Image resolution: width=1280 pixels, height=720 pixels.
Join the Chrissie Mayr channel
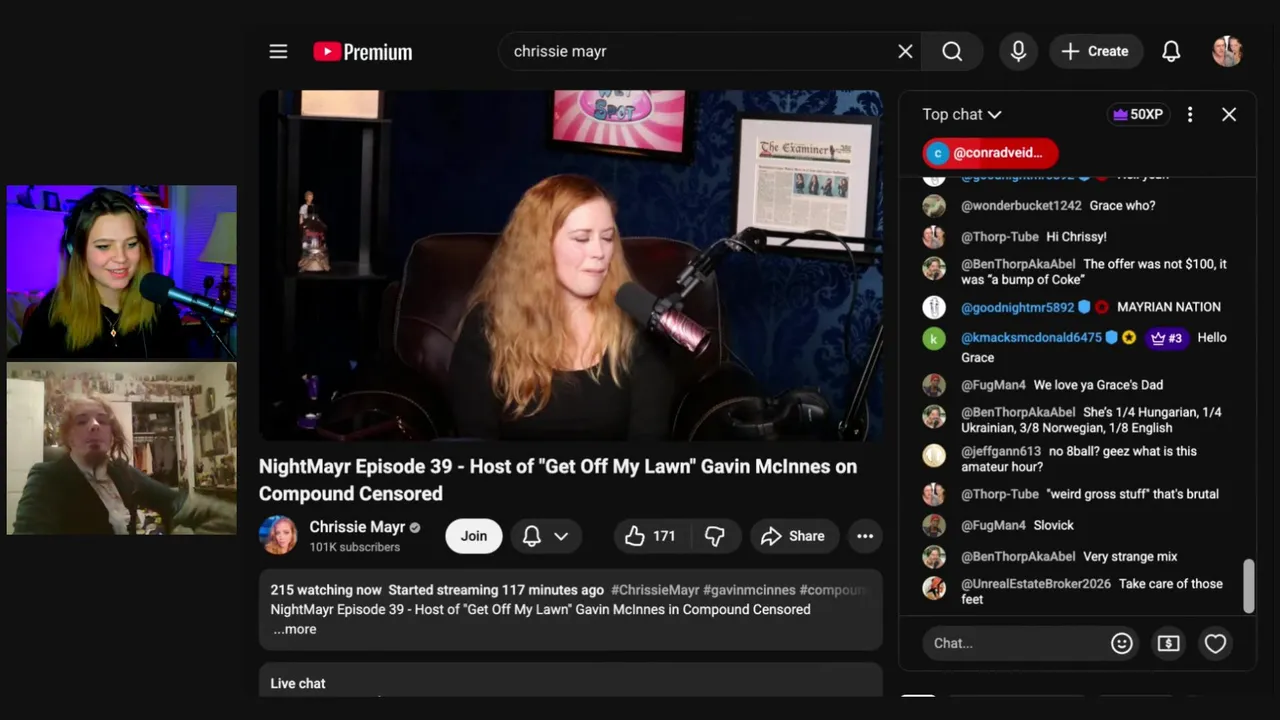[474, 536]
